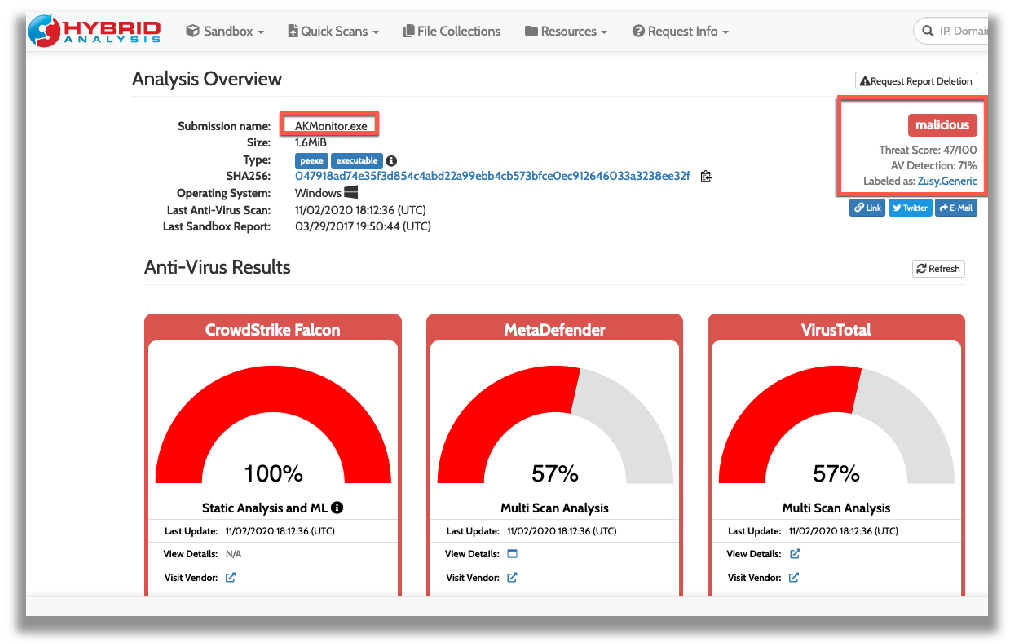1011x644 pixels.
Task: Click the search input field
Action: click(x=951, y=31)
